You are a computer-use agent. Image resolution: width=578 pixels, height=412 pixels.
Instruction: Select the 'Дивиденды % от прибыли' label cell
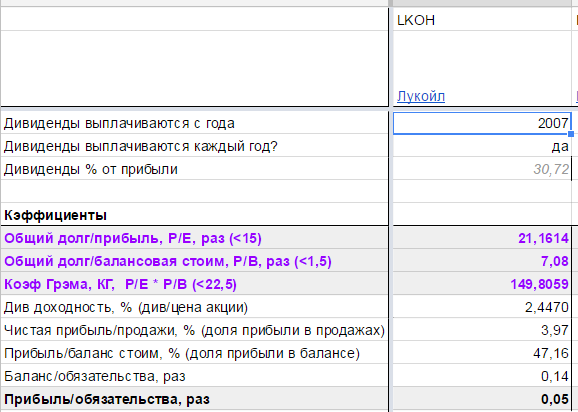[195, 169]
